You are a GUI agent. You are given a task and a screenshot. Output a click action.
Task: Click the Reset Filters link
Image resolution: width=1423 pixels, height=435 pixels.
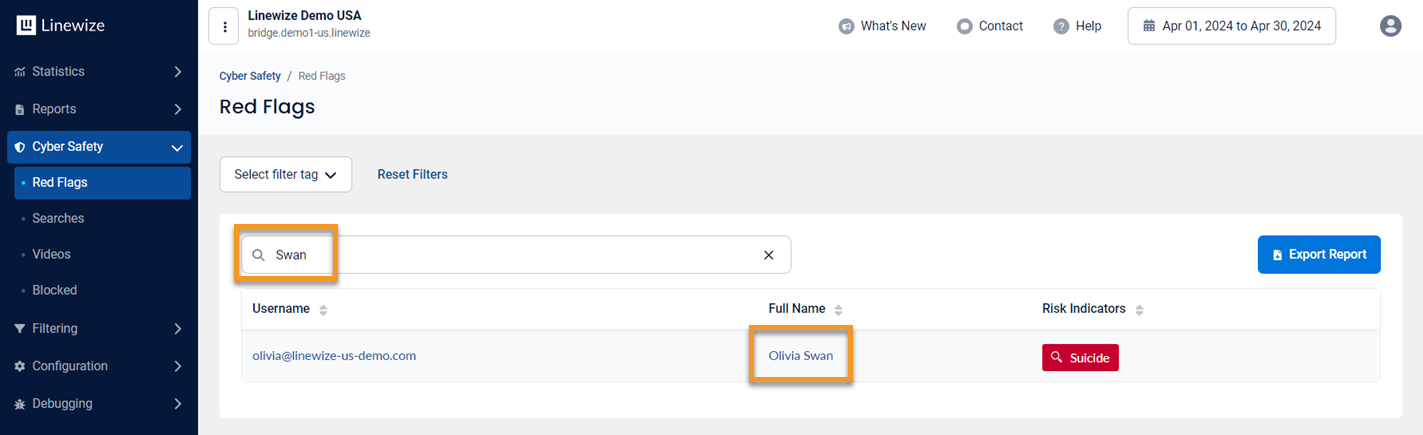point(412,174)
